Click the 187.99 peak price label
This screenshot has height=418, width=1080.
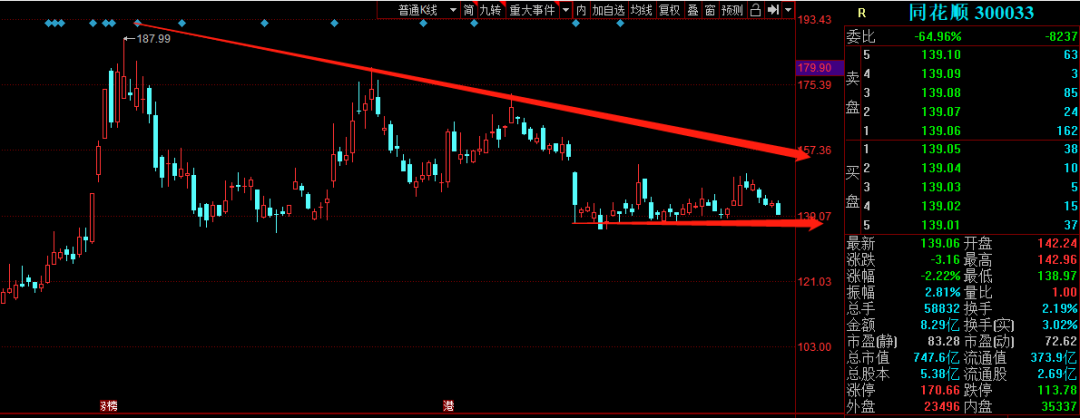coord(153,39)
